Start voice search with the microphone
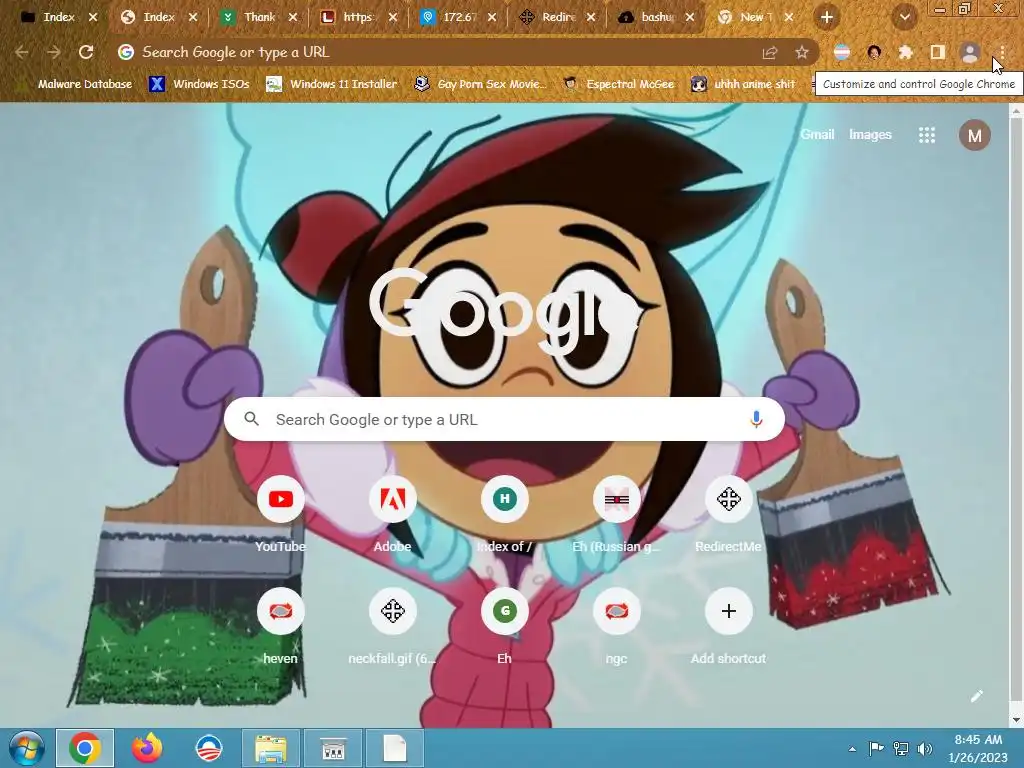1024x768 pixels. pos(756,419)
